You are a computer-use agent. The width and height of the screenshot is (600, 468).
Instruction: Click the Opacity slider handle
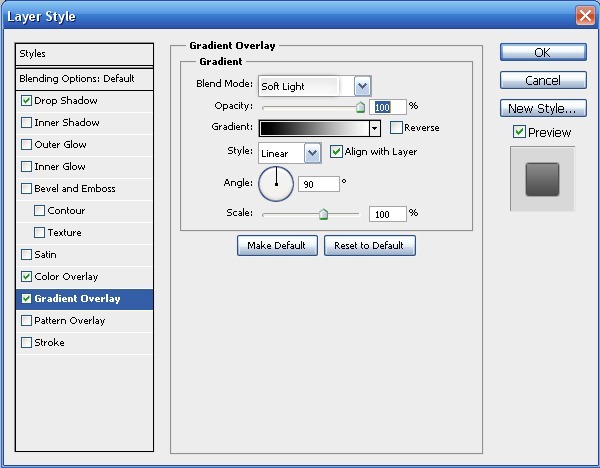click(x=360, y=106)
